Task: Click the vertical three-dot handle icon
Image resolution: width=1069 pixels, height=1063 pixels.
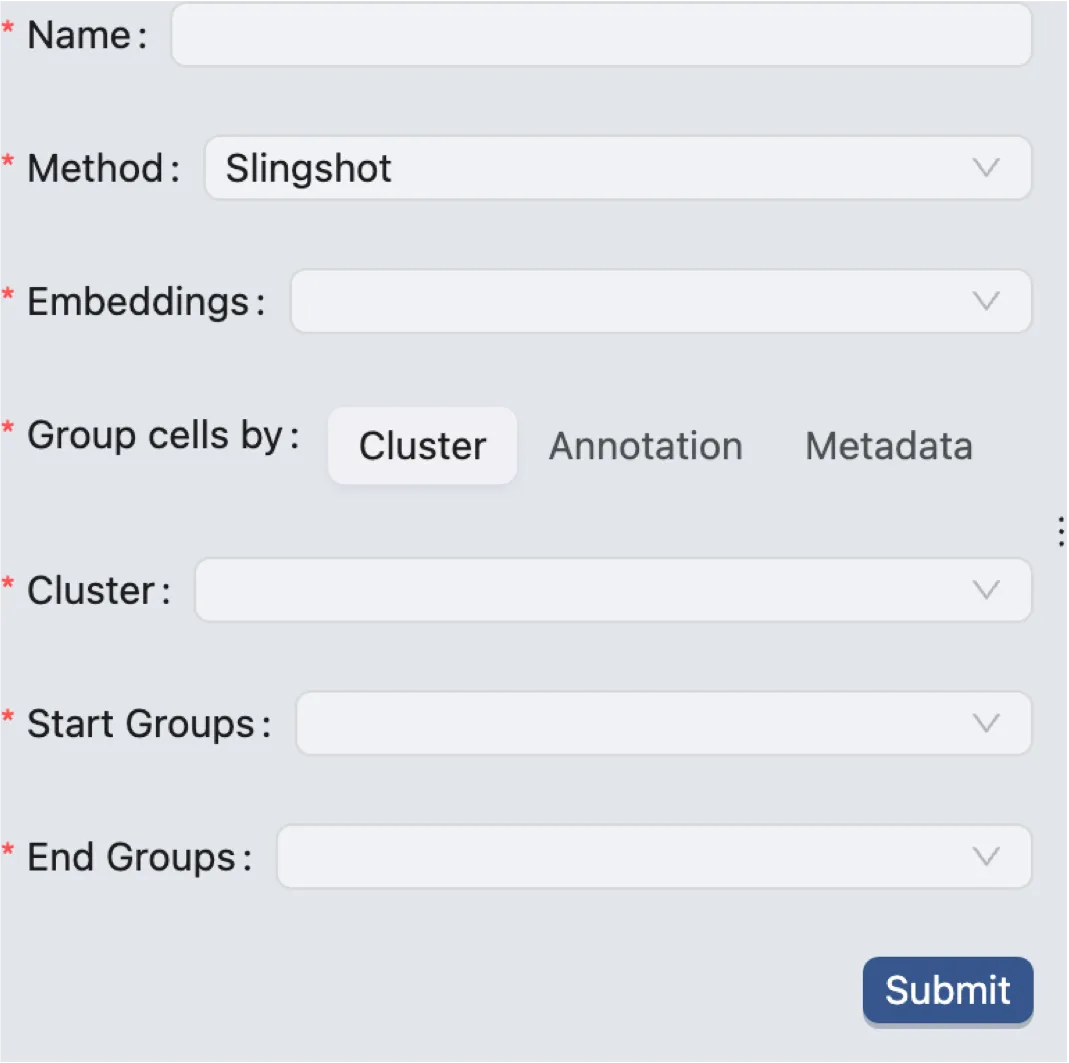Action: [x=1061, y=531]
